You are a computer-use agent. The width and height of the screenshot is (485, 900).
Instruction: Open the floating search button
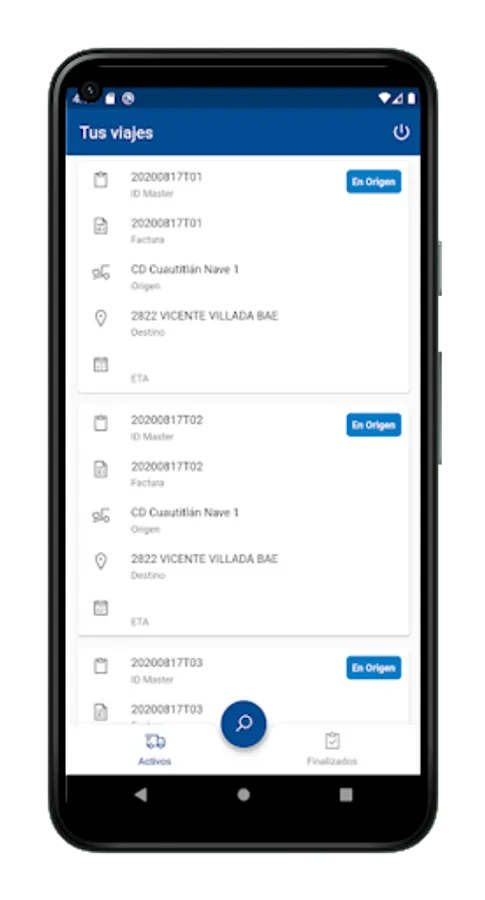[243, 723]
